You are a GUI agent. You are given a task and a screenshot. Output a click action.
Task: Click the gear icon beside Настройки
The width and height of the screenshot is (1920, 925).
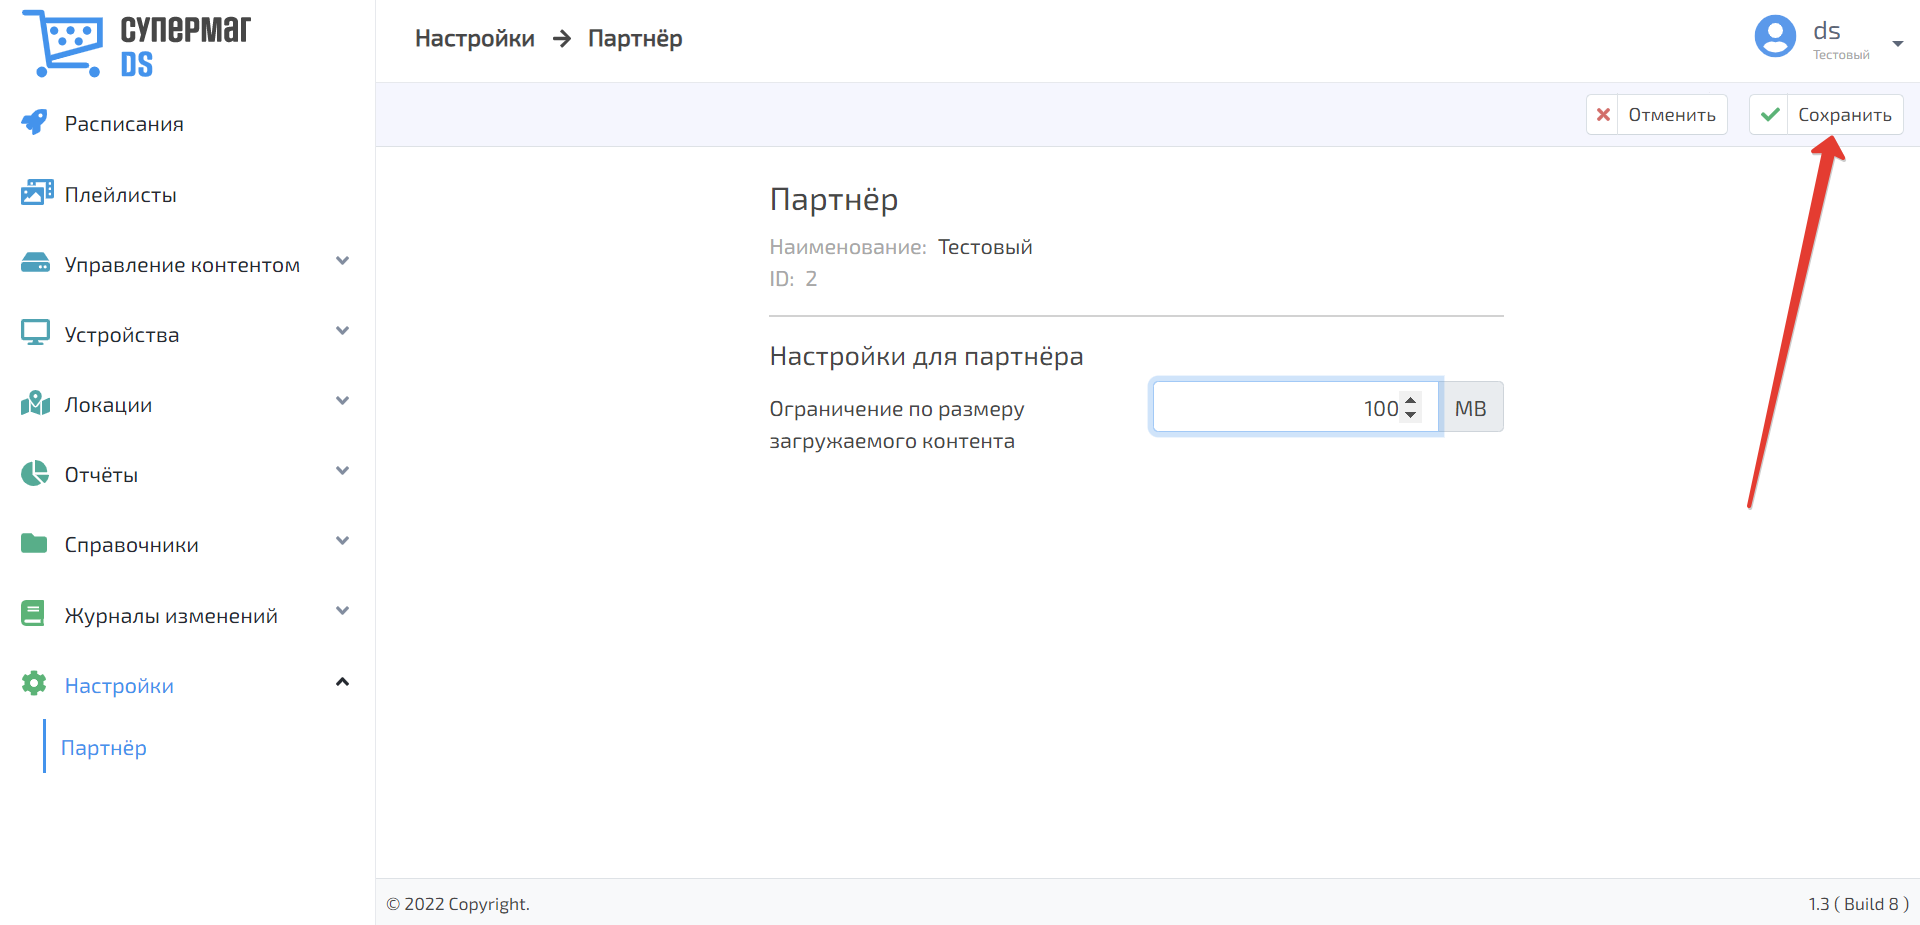34,683
